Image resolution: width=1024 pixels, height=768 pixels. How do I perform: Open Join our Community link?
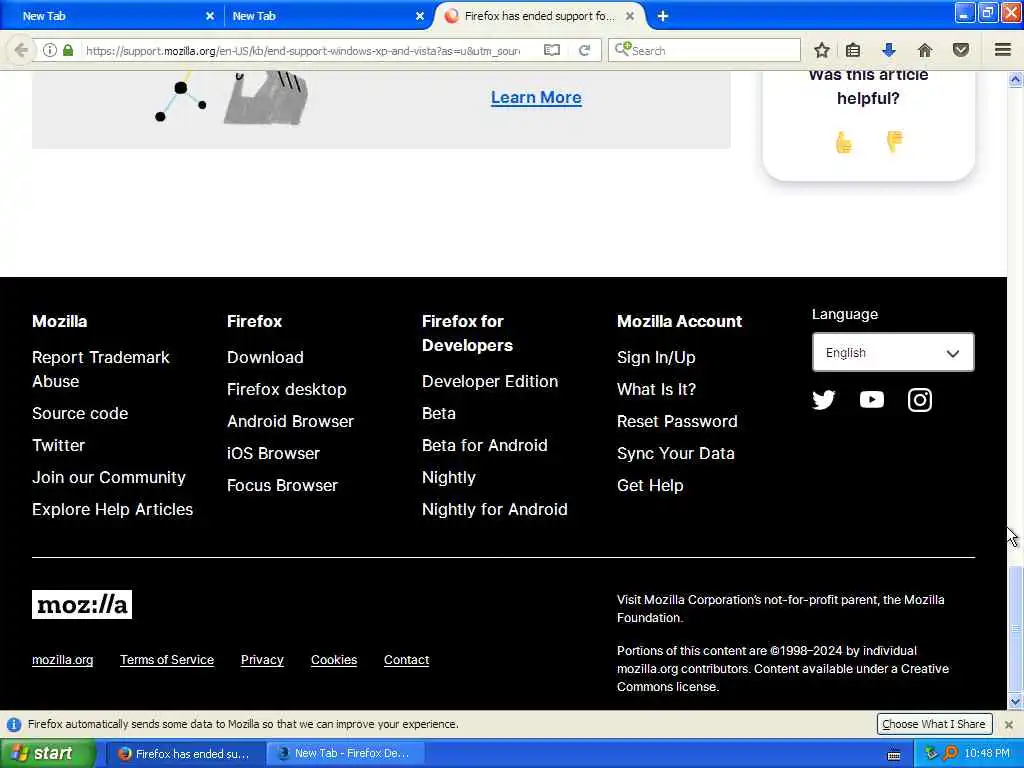(x=109, y=477)
